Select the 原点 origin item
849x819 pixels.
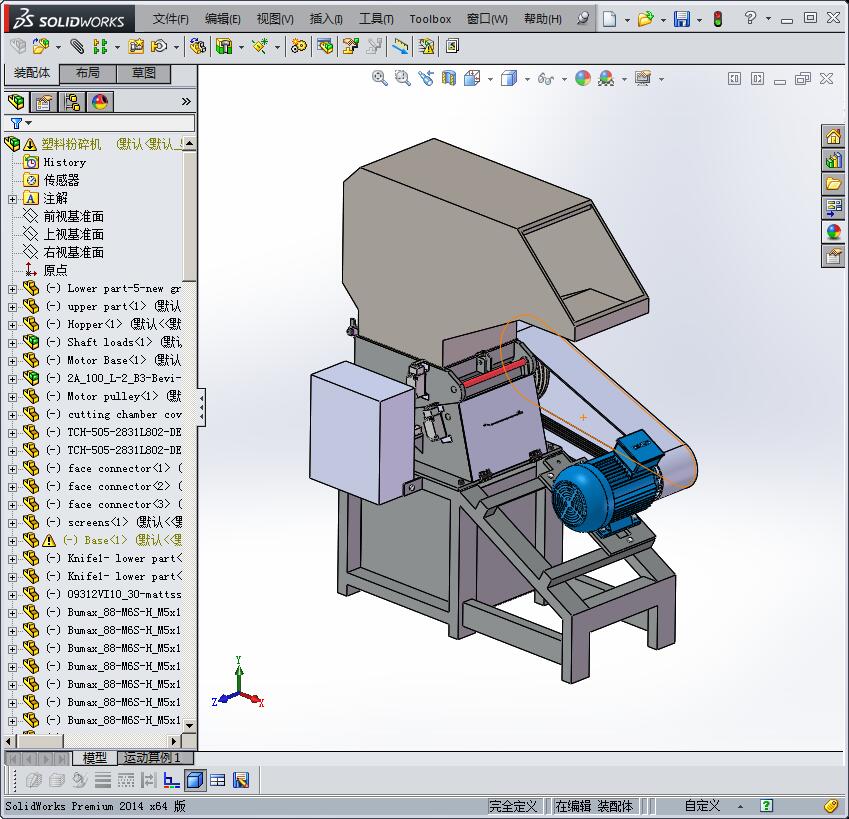[55, 270]
